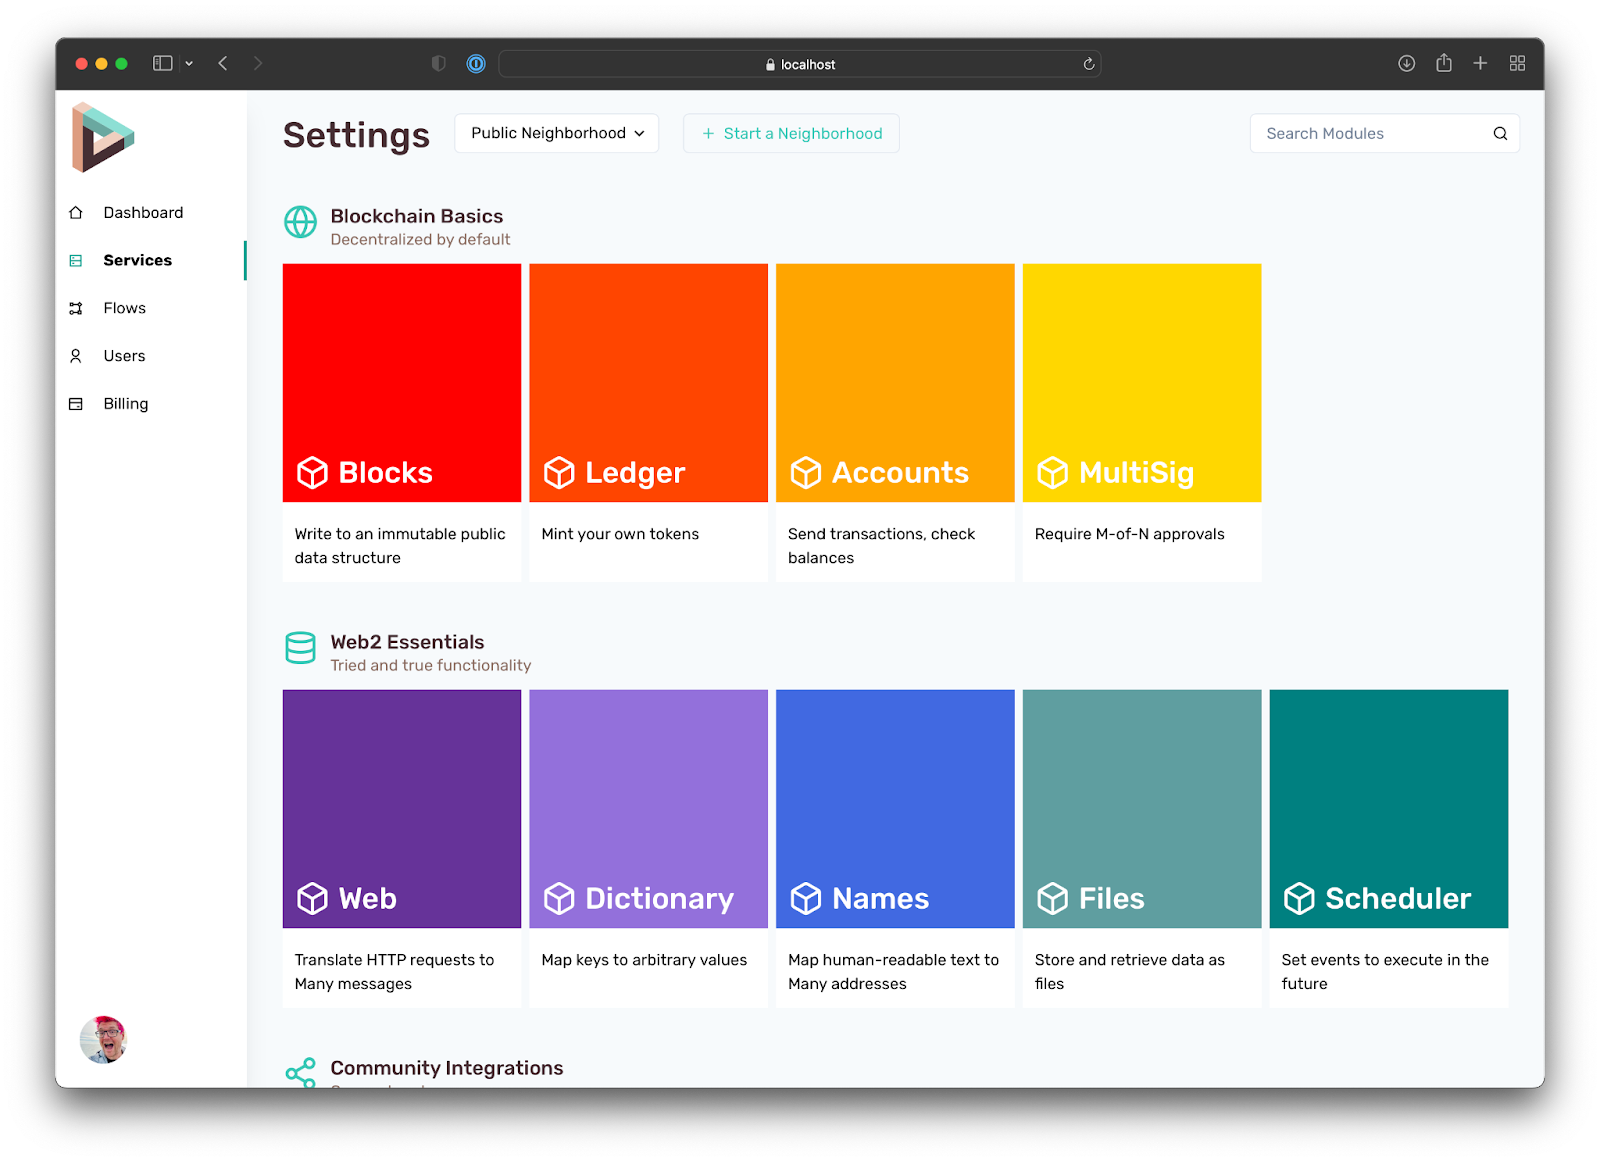Open the red Blocks module tile
The width and height of the screenshot is (1600, 1161).
click(402, 384)
